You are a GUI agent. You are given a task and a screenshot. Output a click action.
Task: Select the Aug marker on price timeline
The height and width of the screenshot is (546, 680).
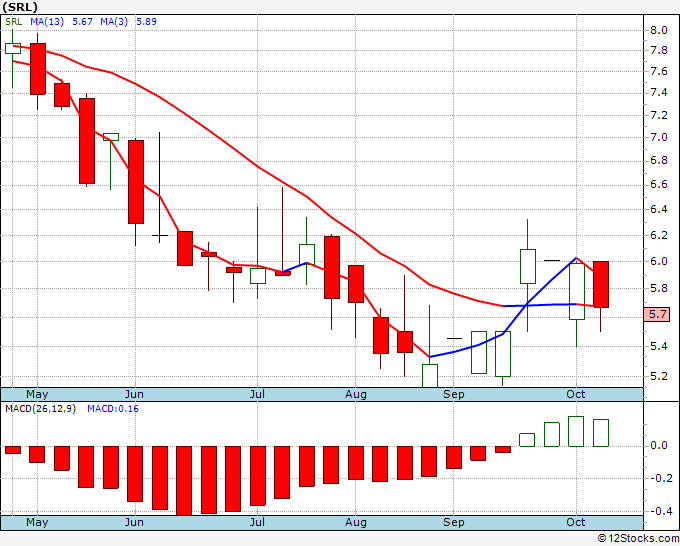(356, 394)
